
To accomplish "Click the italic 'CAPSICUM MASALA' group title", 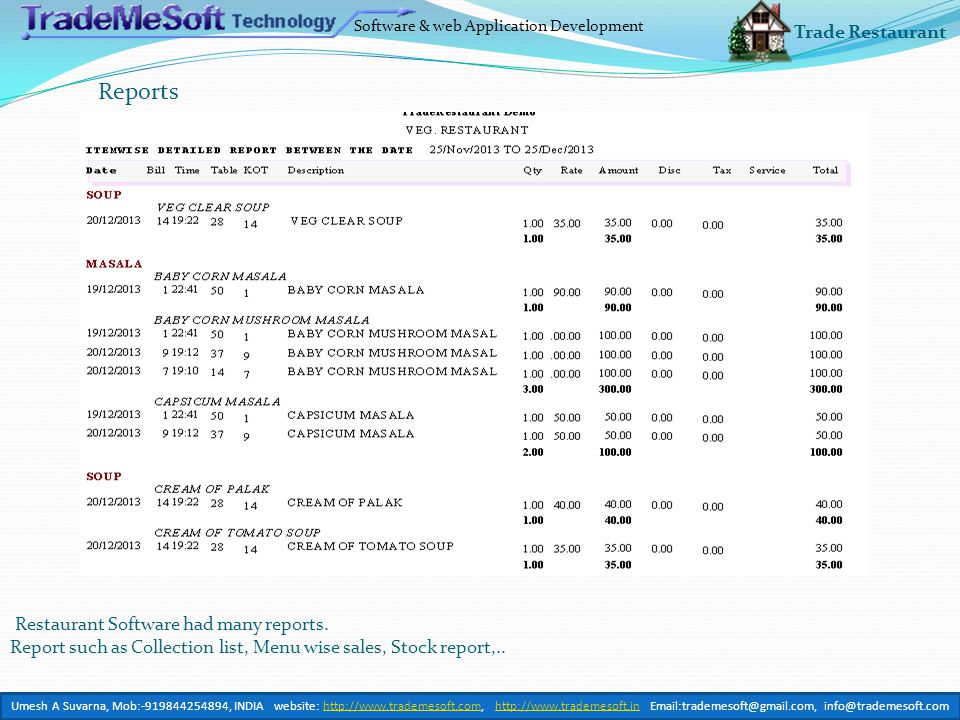I will [217, 401].
